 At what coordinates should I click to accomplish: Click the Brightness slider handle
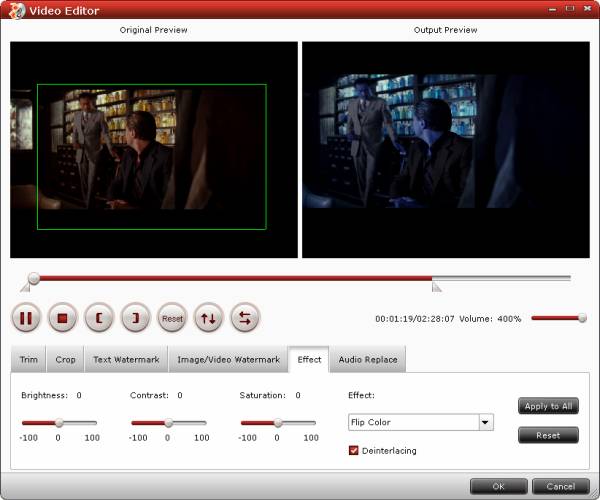[59, 423]
